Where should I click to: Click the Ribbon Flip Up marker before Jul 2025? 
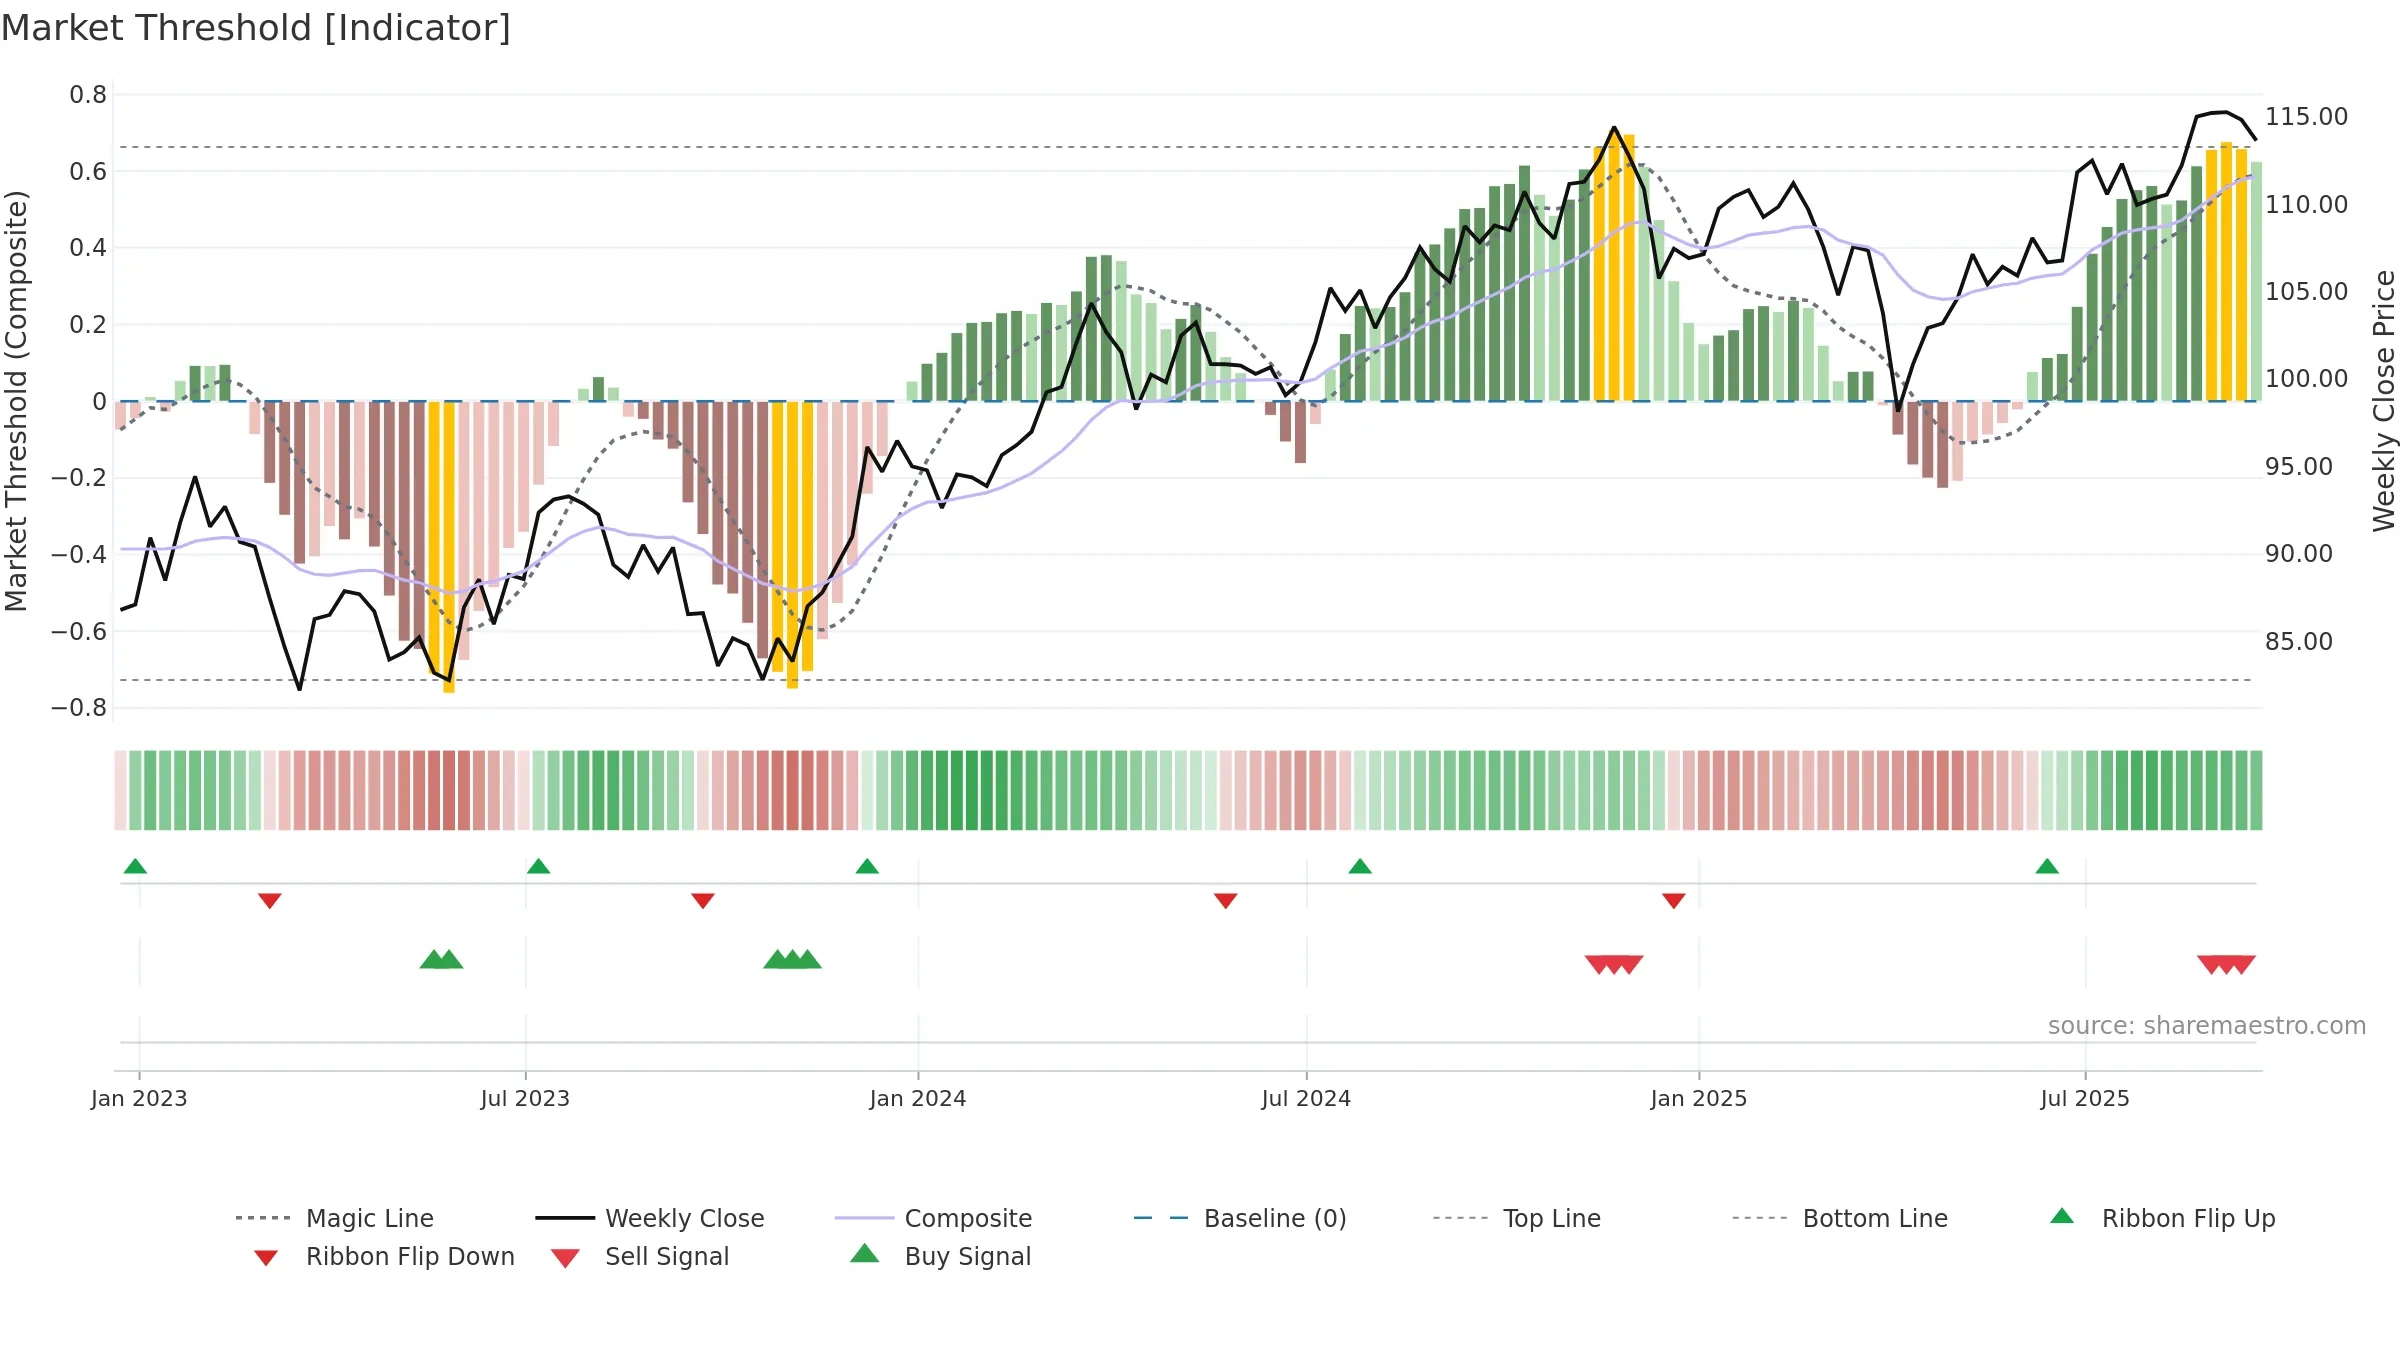[2047, 866]
